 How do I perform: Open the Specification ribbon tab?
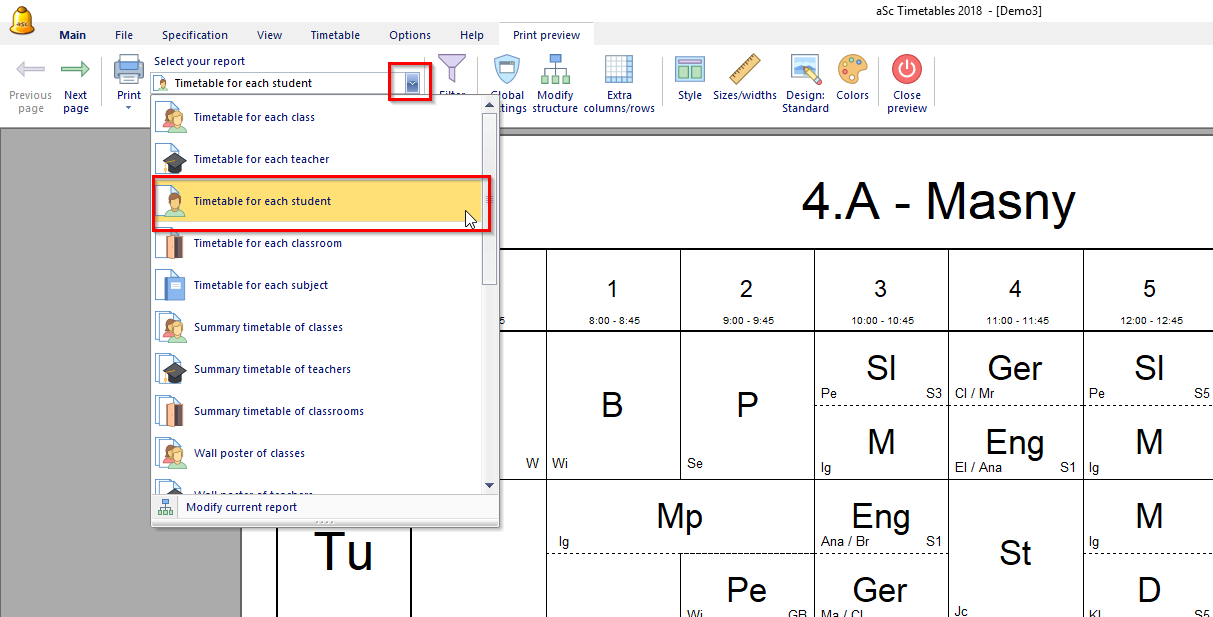[195, 35]
